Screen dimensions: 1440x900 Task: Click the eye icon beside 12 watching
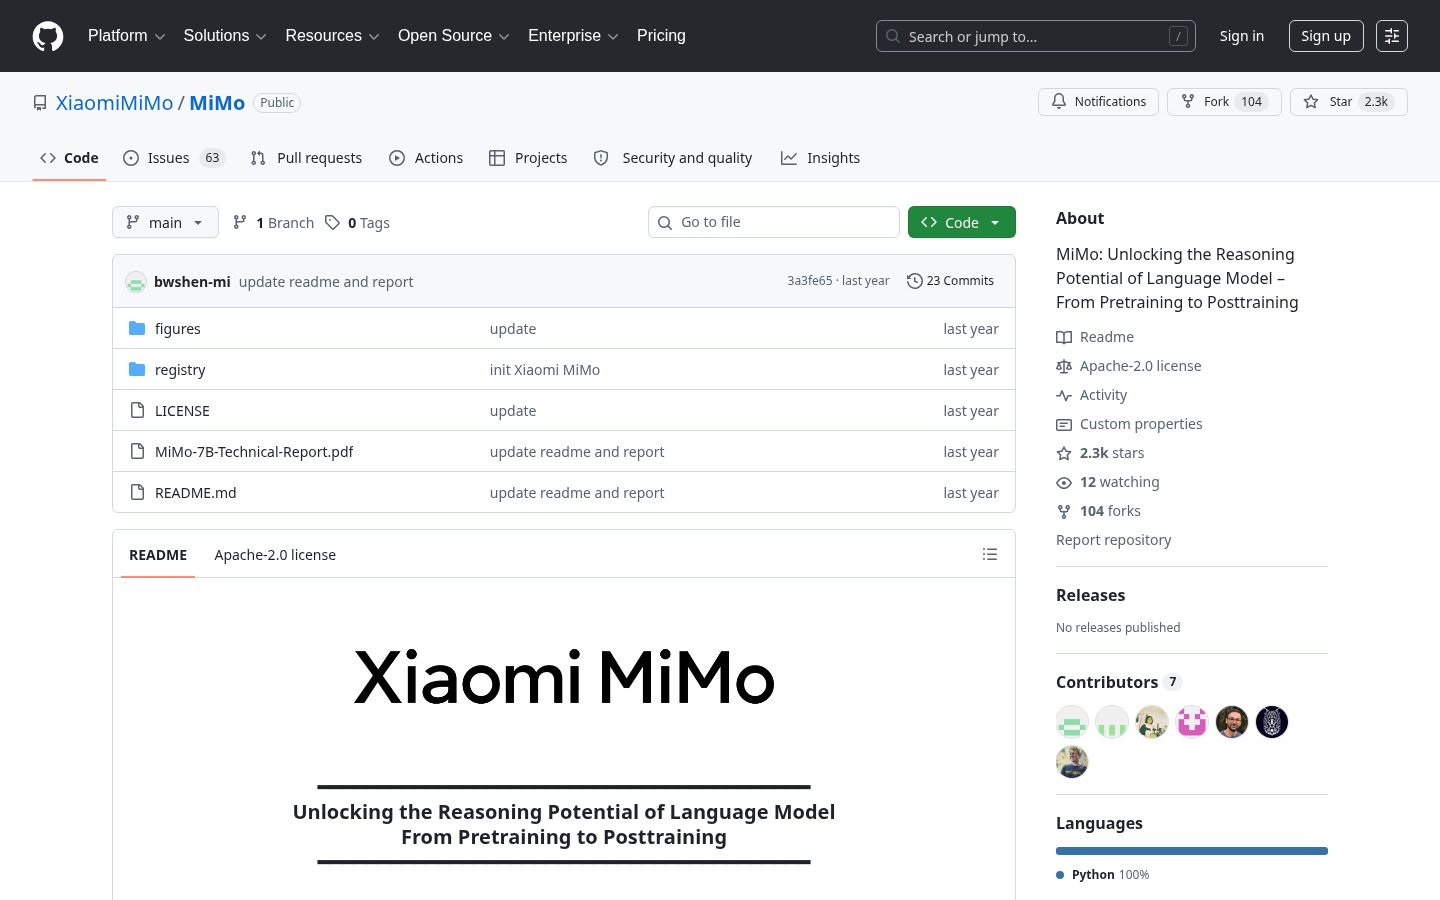(1064, 482)
